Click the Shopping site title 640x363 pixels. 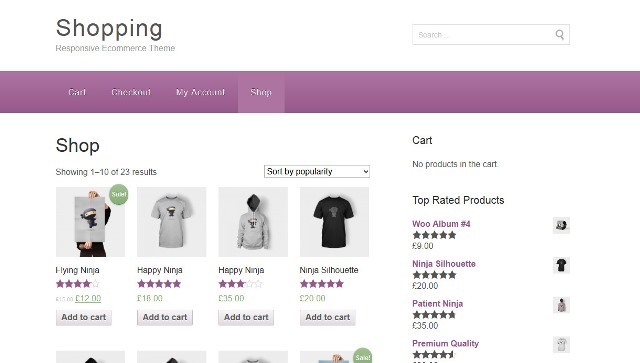109,28
